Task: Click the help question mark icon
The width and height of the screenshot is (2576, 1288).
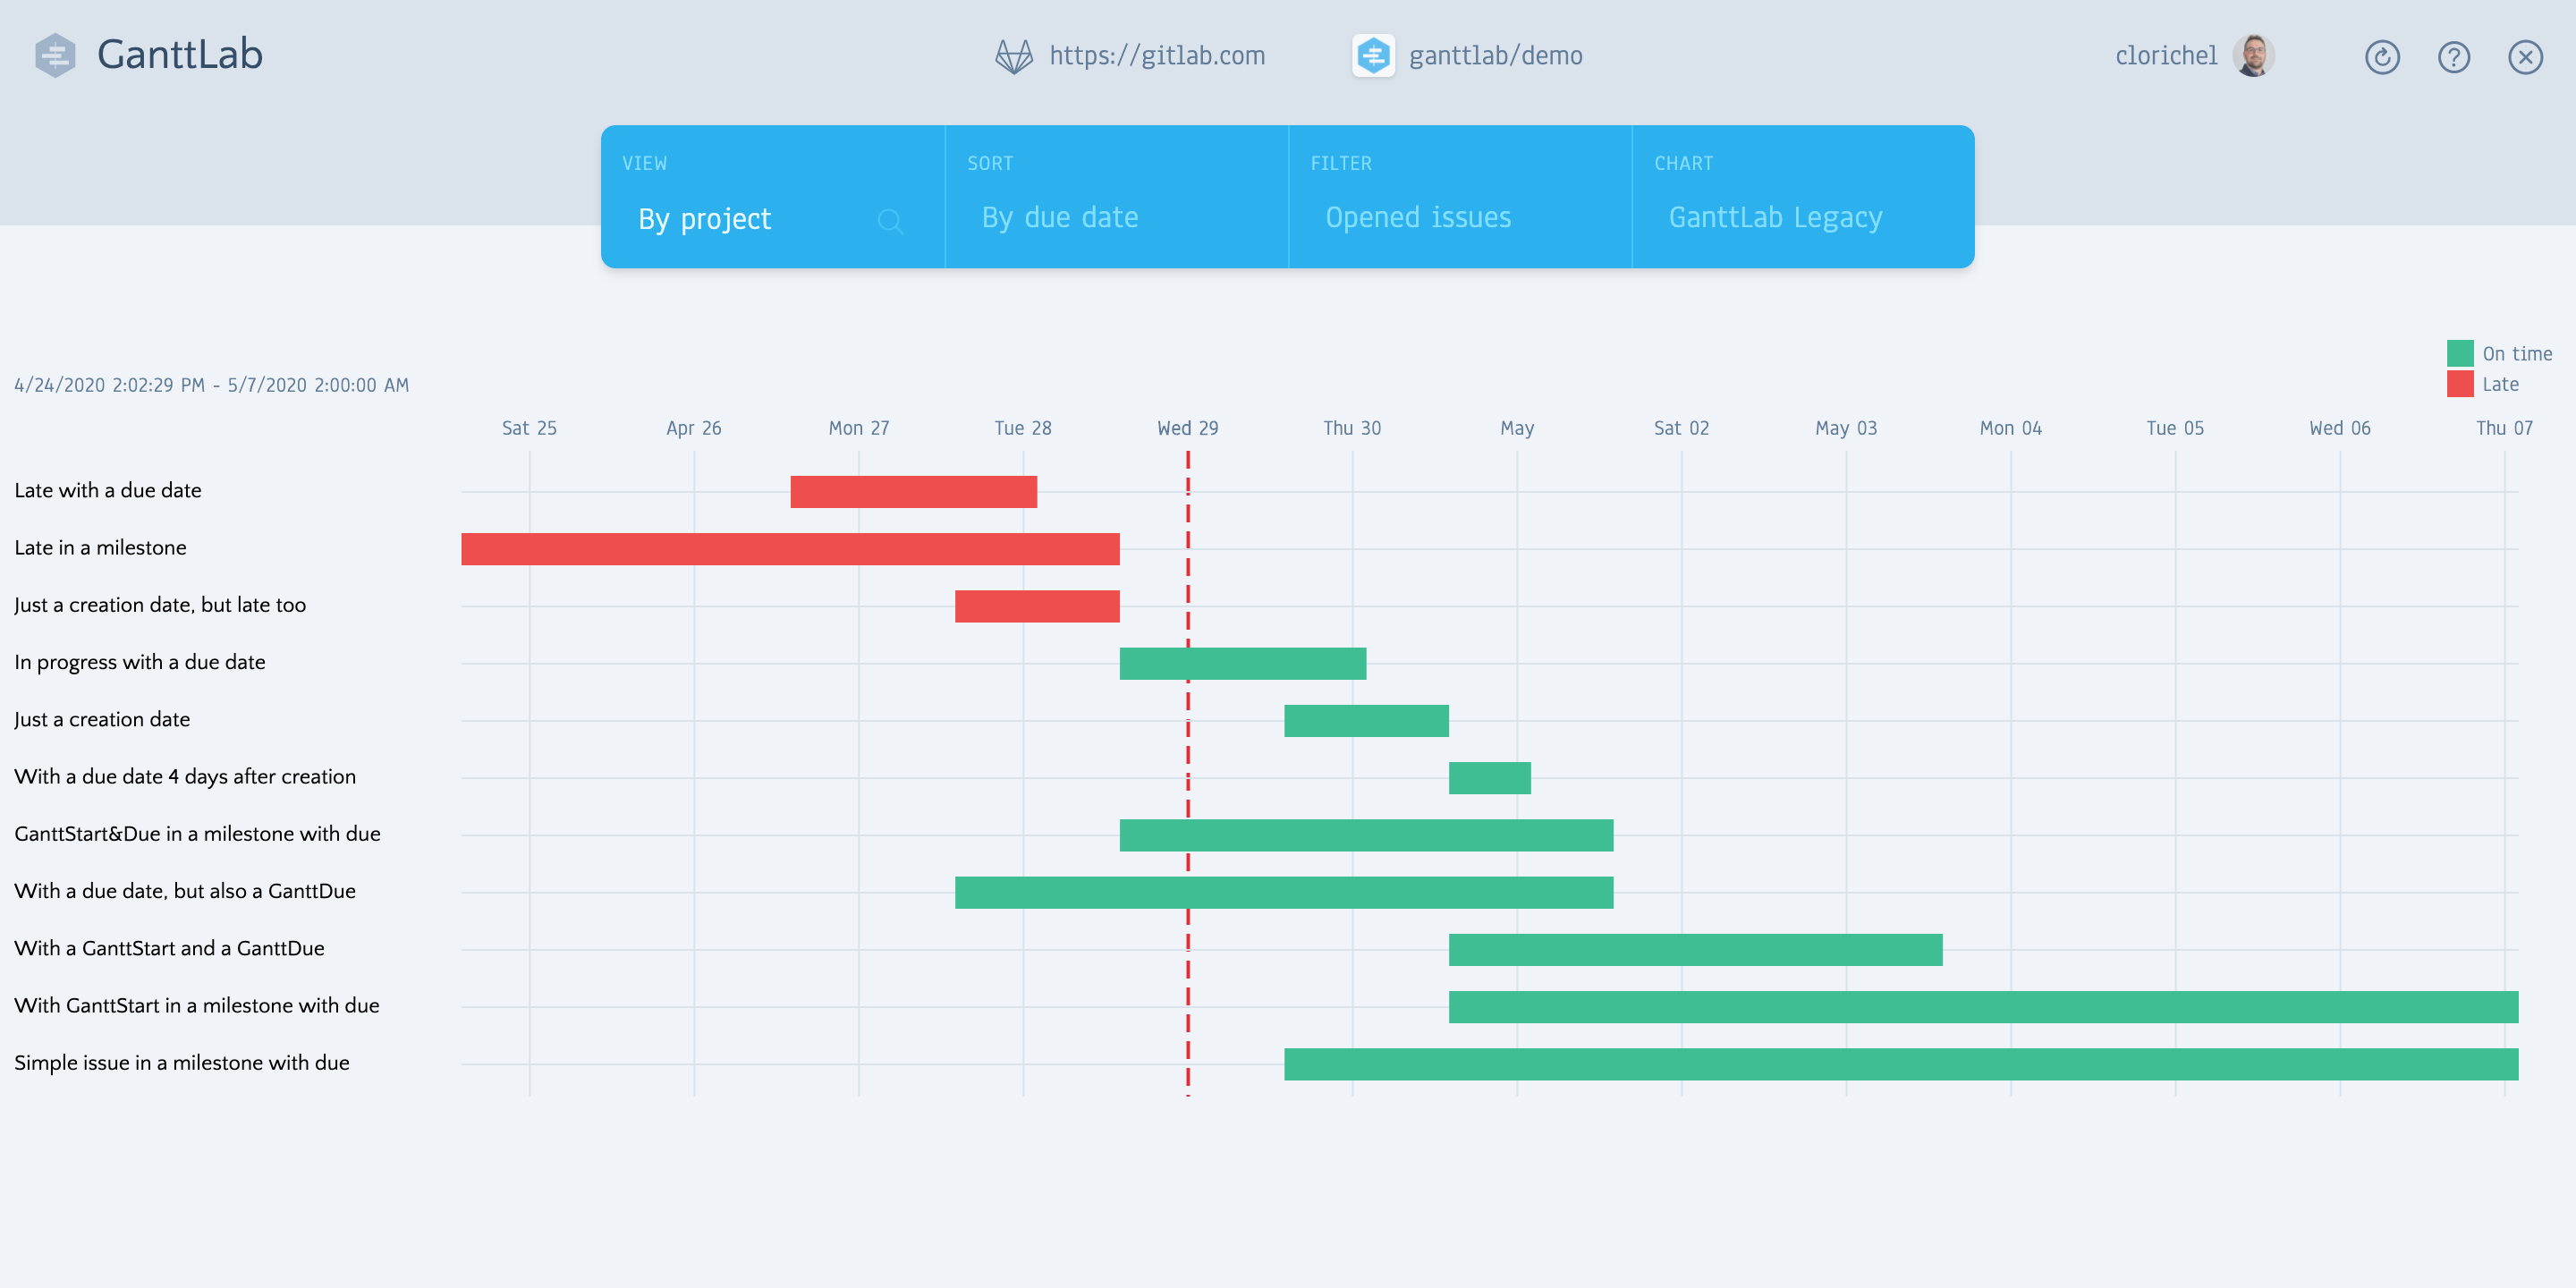Action: [x=2454, y=57]
